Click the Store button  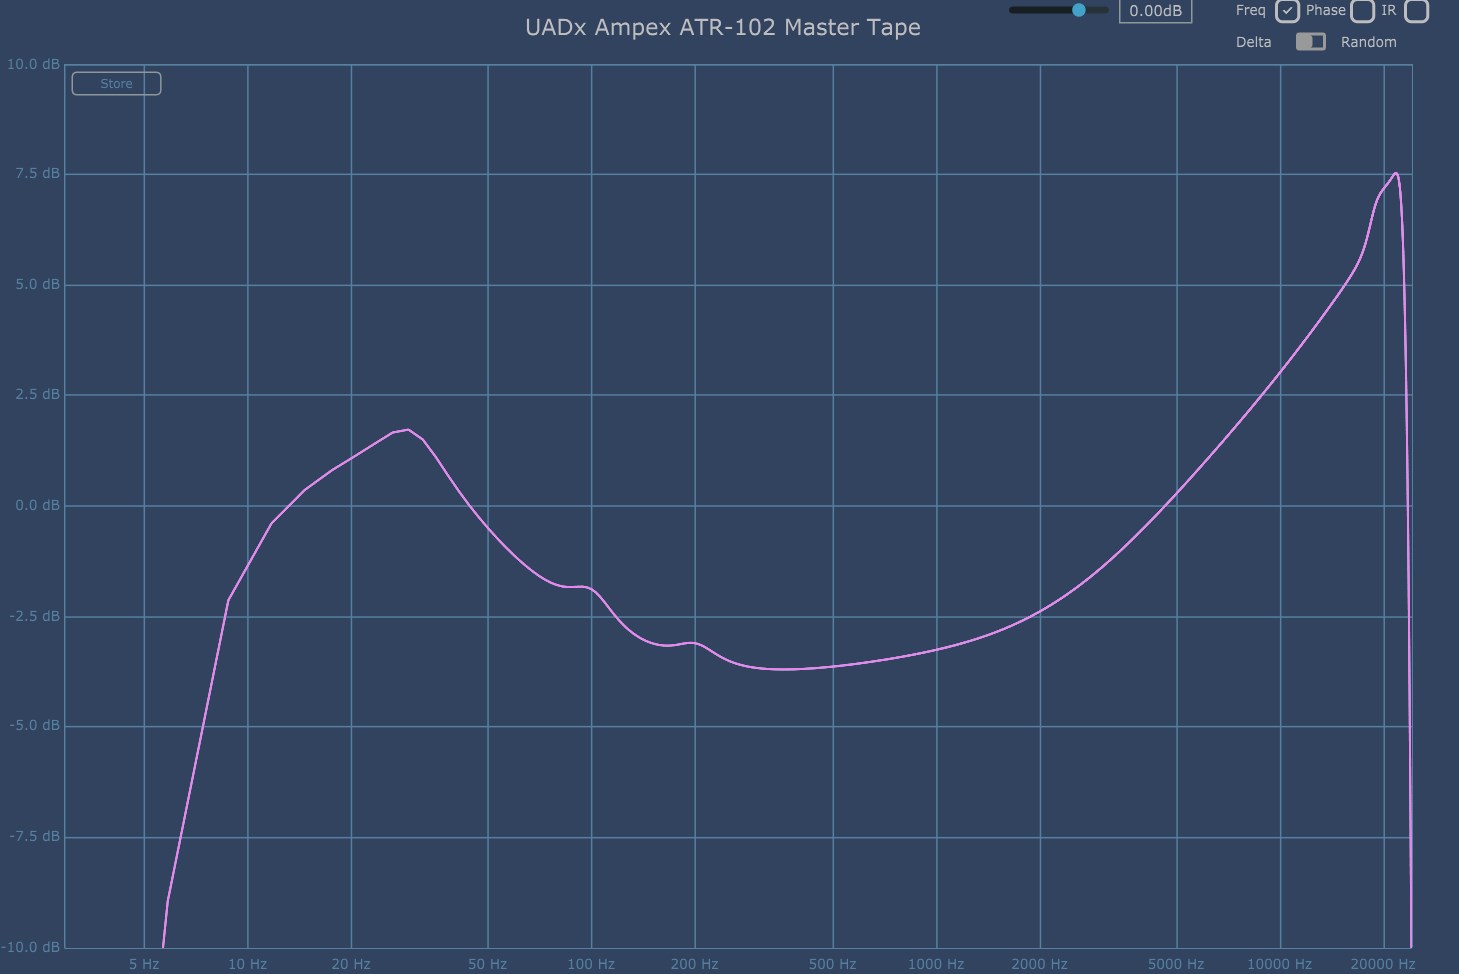click(x=116, y=84)
